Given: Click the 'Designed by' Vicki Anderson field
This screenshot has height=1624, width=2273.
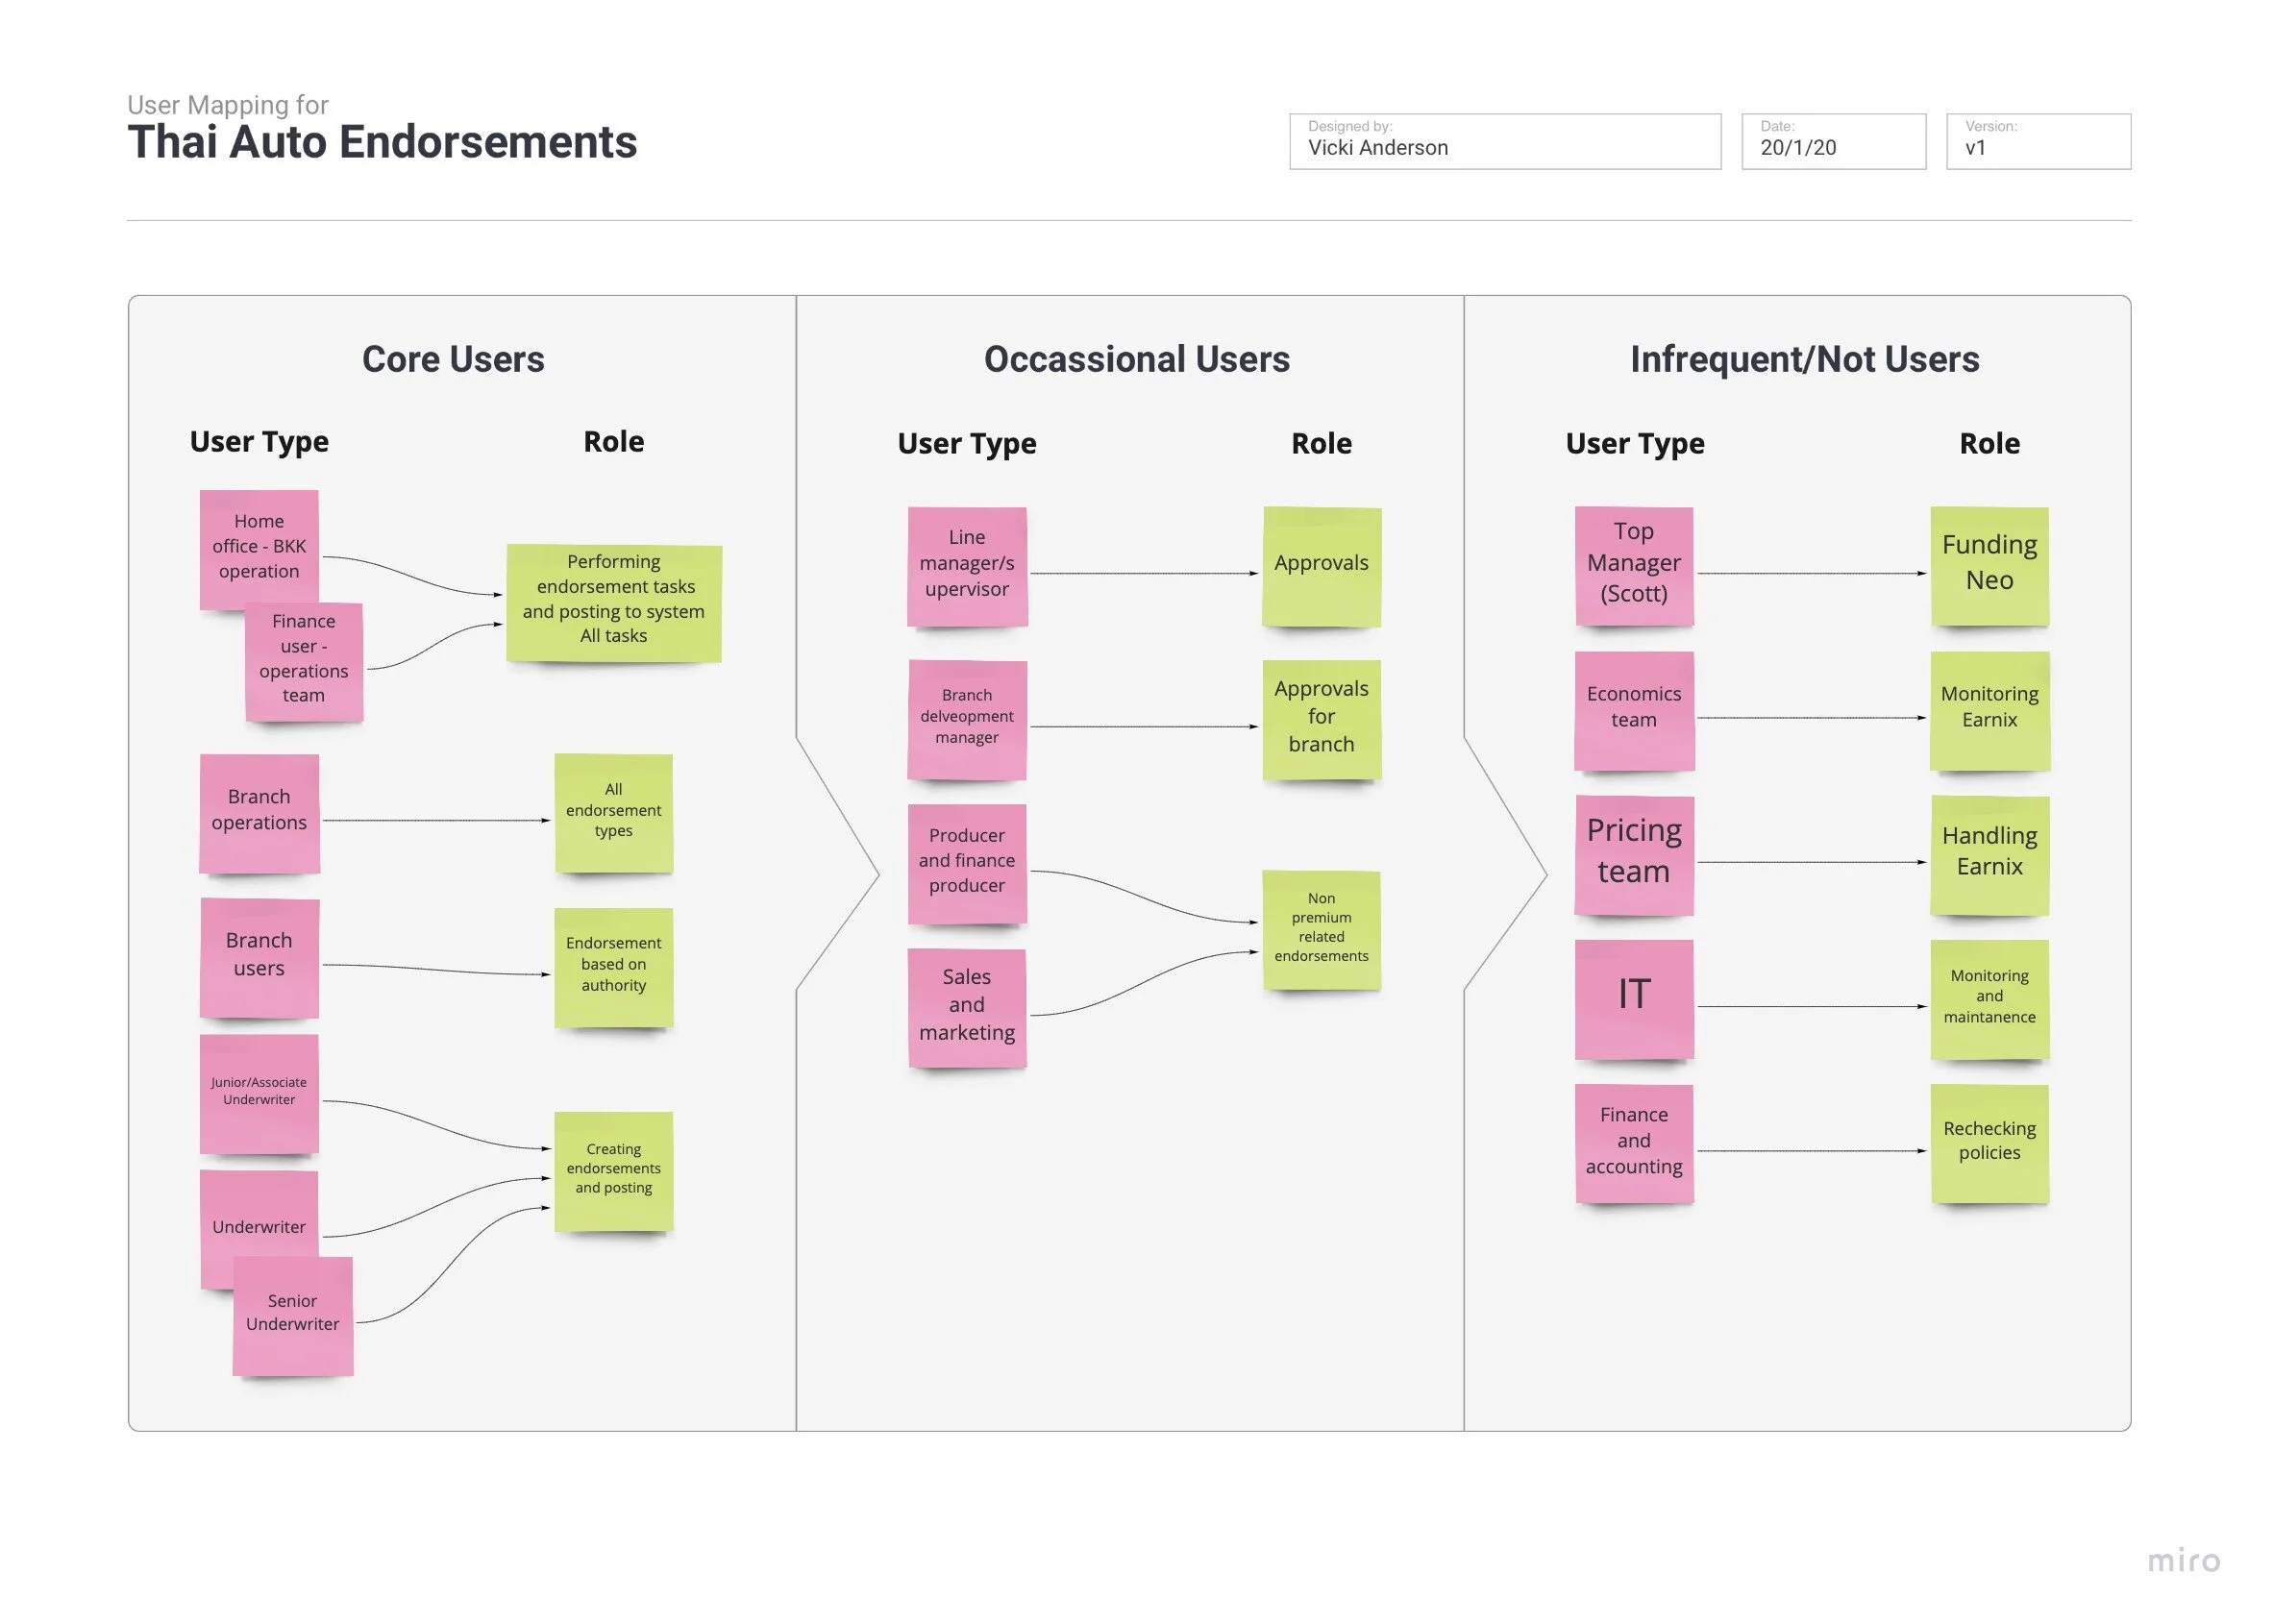Looking at the screenshot, I should point(1504,141).
